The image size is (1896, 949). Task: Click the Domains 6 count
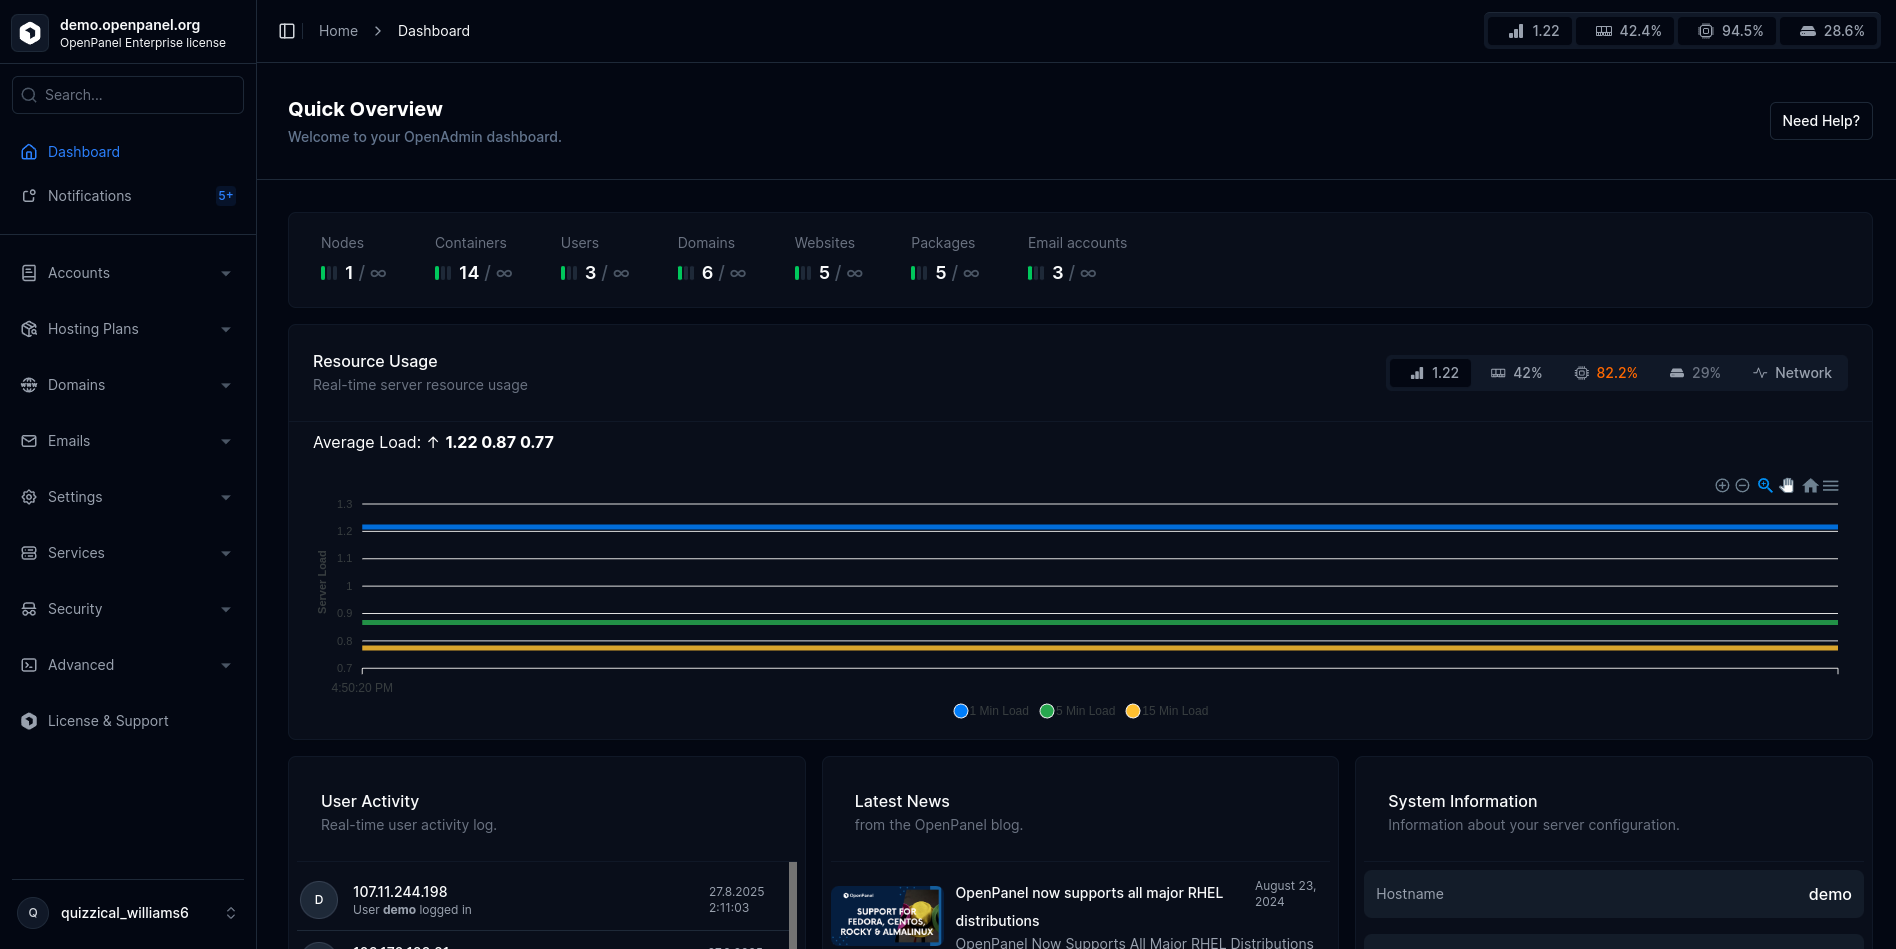pyautogui.click(x=707, y=273)
